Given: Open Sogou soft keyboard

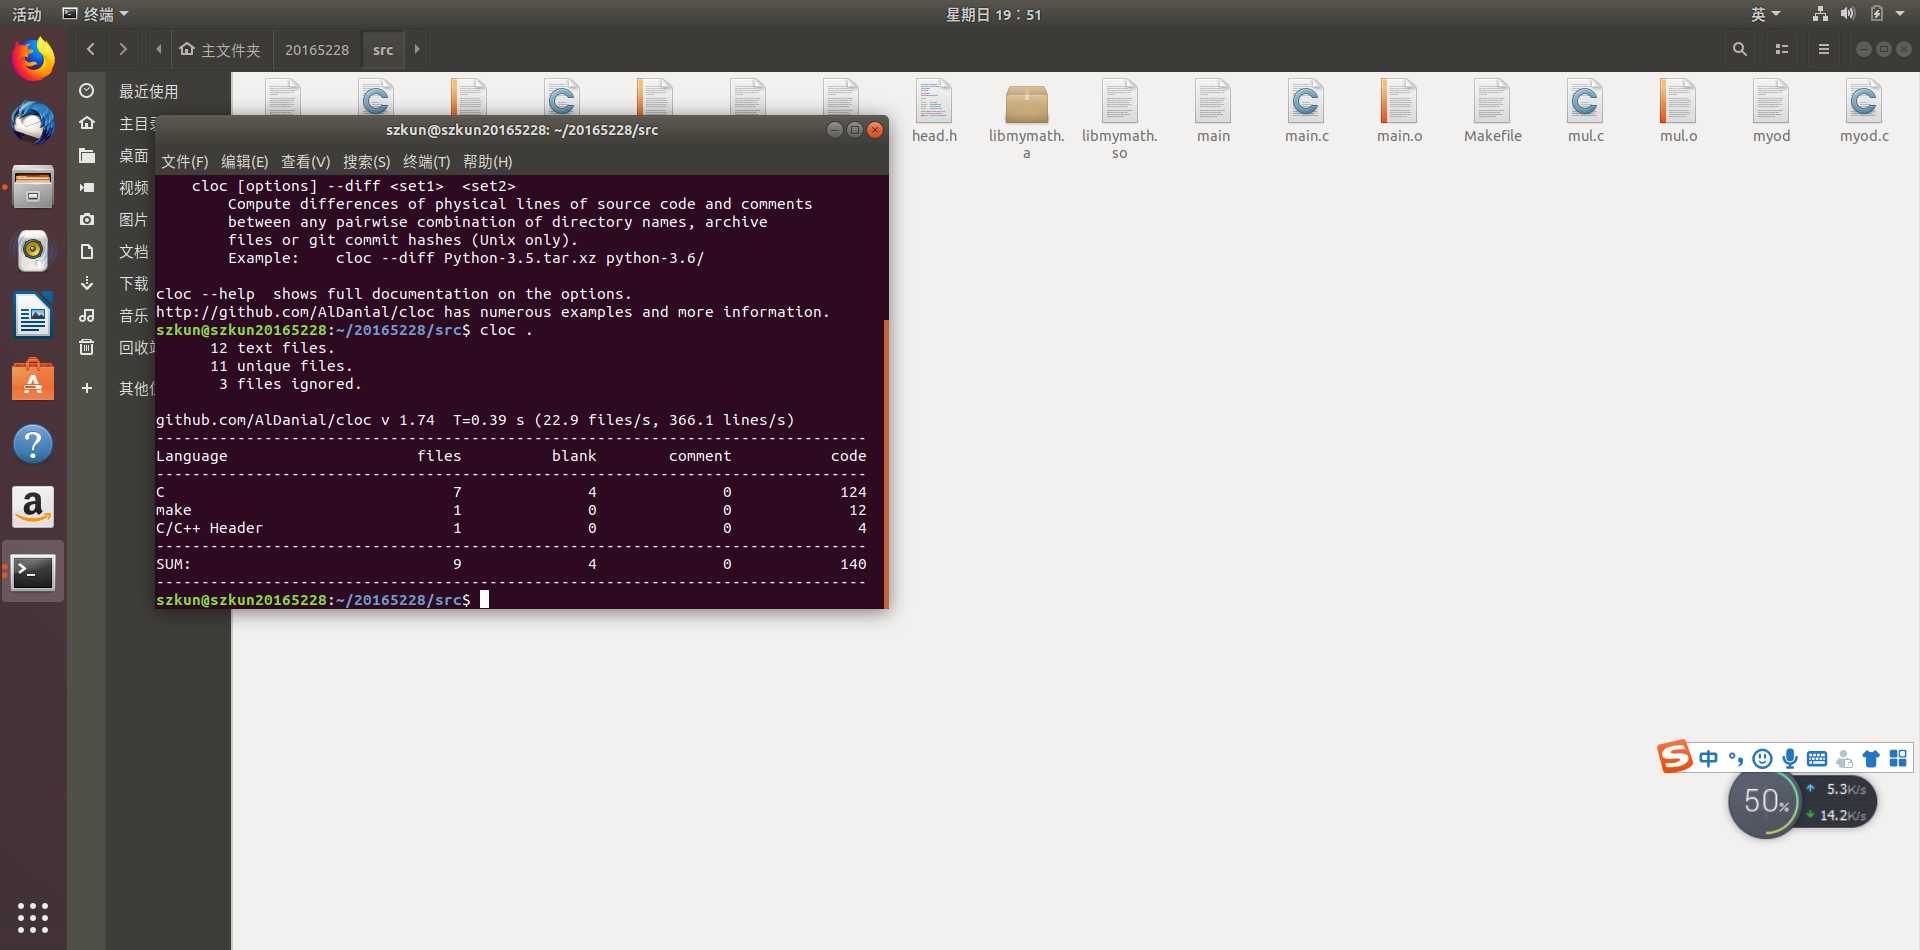Looking at the screenshot, I should 1817,758.
